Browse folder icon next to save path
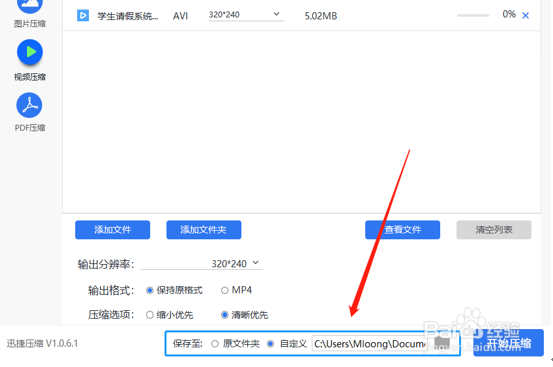The image size is (553, 367). click(442, 342)
